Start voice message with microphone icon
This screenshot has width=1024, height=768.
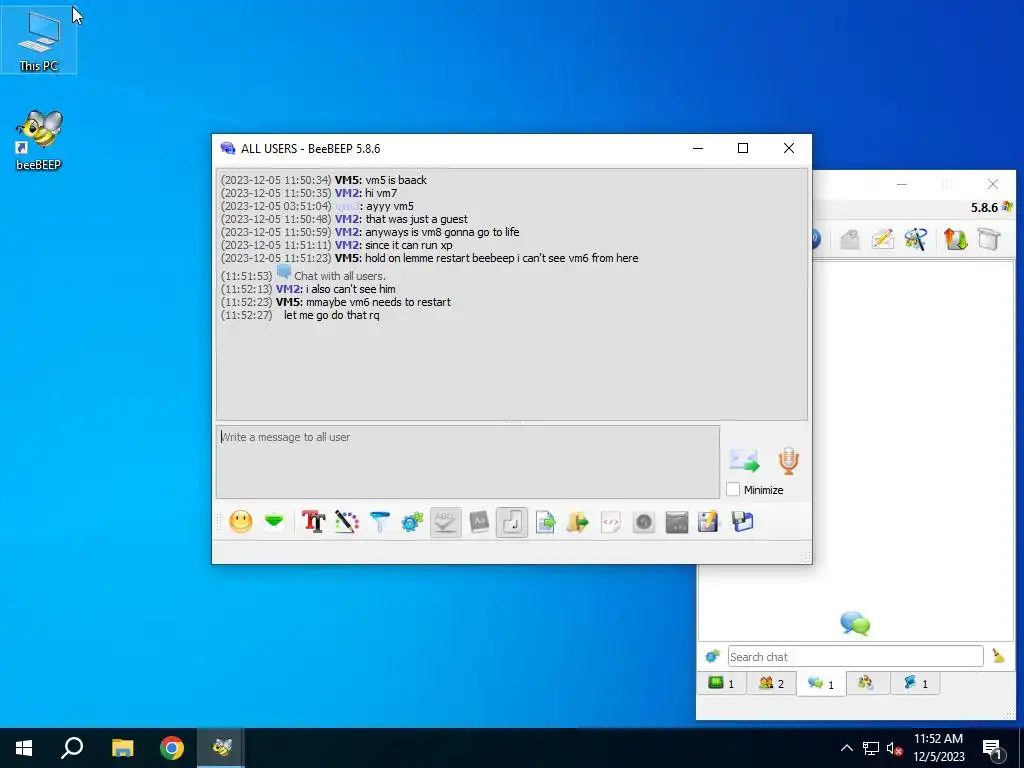[788, 460]
